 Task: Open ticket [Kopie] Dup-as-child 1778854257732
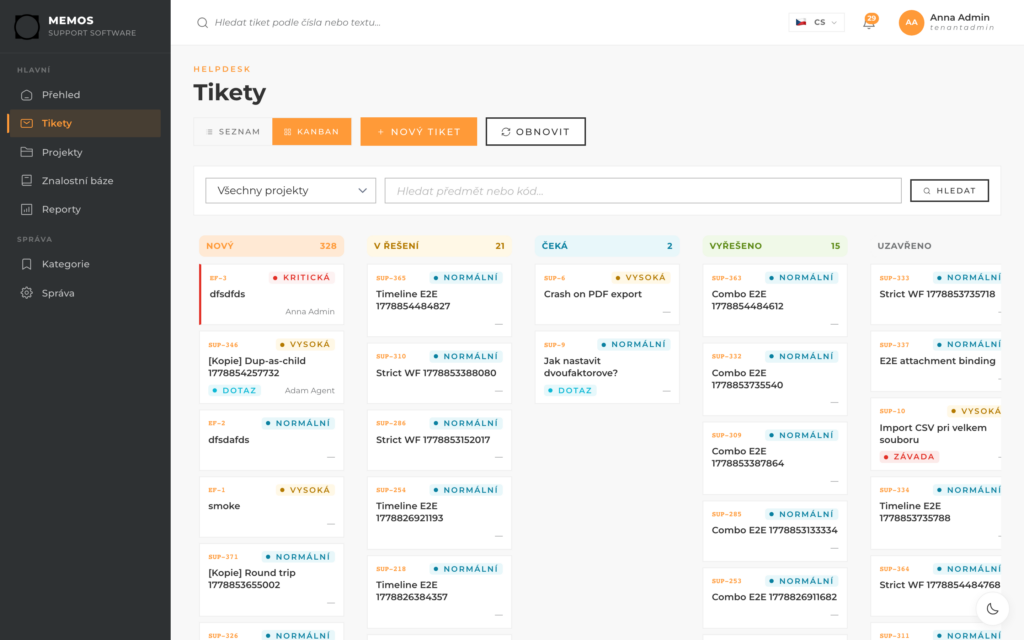tap(271, 367)
